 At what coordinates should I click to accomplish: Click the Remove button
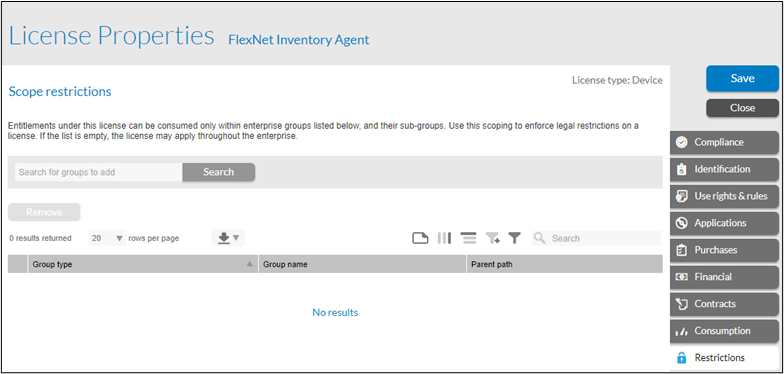click(44, 212)
